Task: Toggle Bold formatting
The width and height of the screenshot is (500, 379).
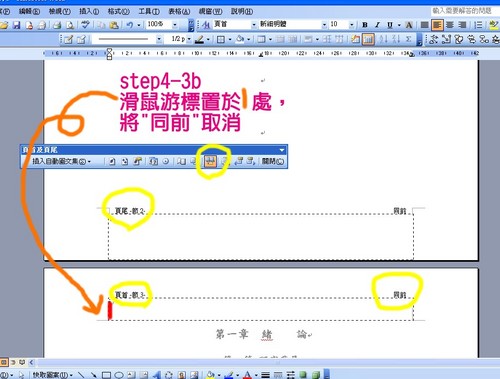Action: 365,25
